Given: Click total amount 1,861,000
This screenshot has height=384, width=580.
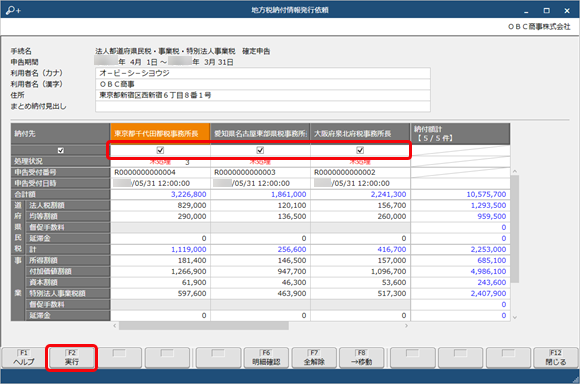Looking at the screenshot, I should pyautogui.click(x=289, y=195).
